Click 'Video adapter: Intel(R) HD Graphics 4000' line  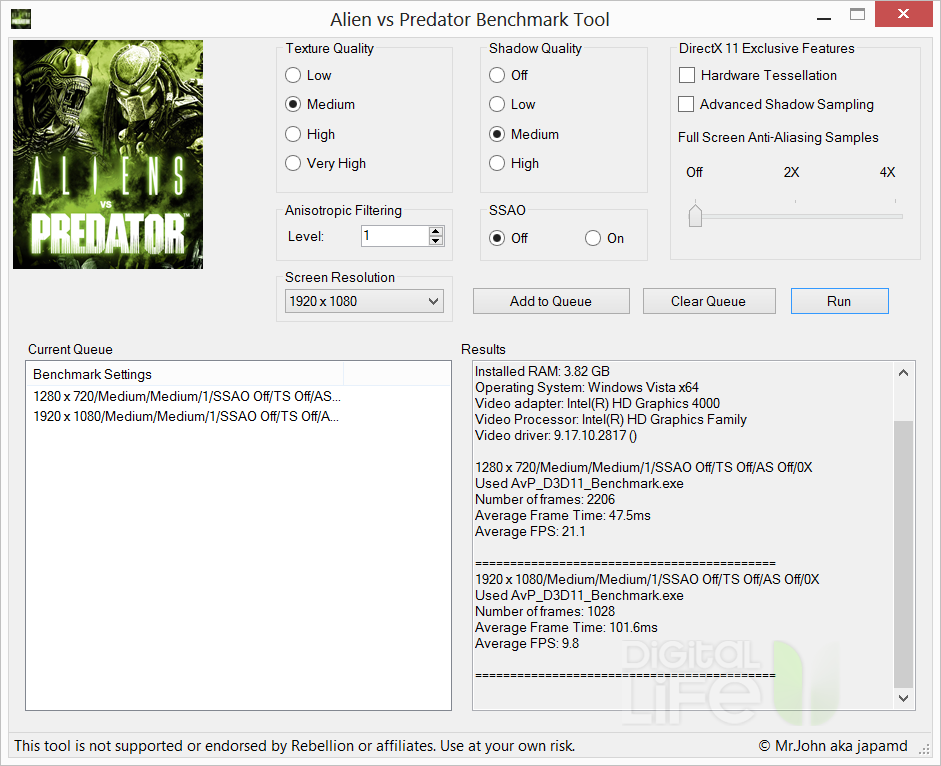coord(597,403)
